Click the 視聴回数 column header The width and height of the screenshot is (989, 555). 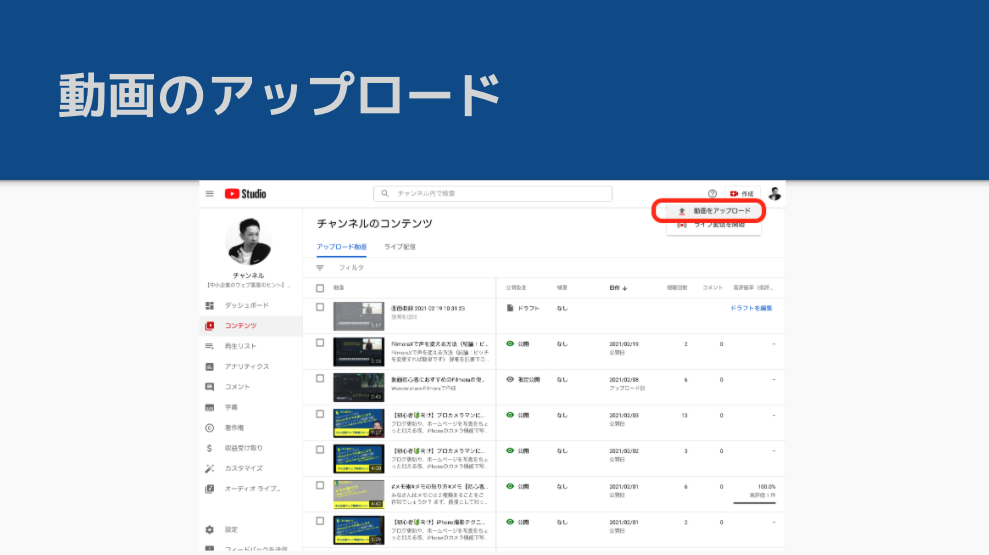(677, 288)
